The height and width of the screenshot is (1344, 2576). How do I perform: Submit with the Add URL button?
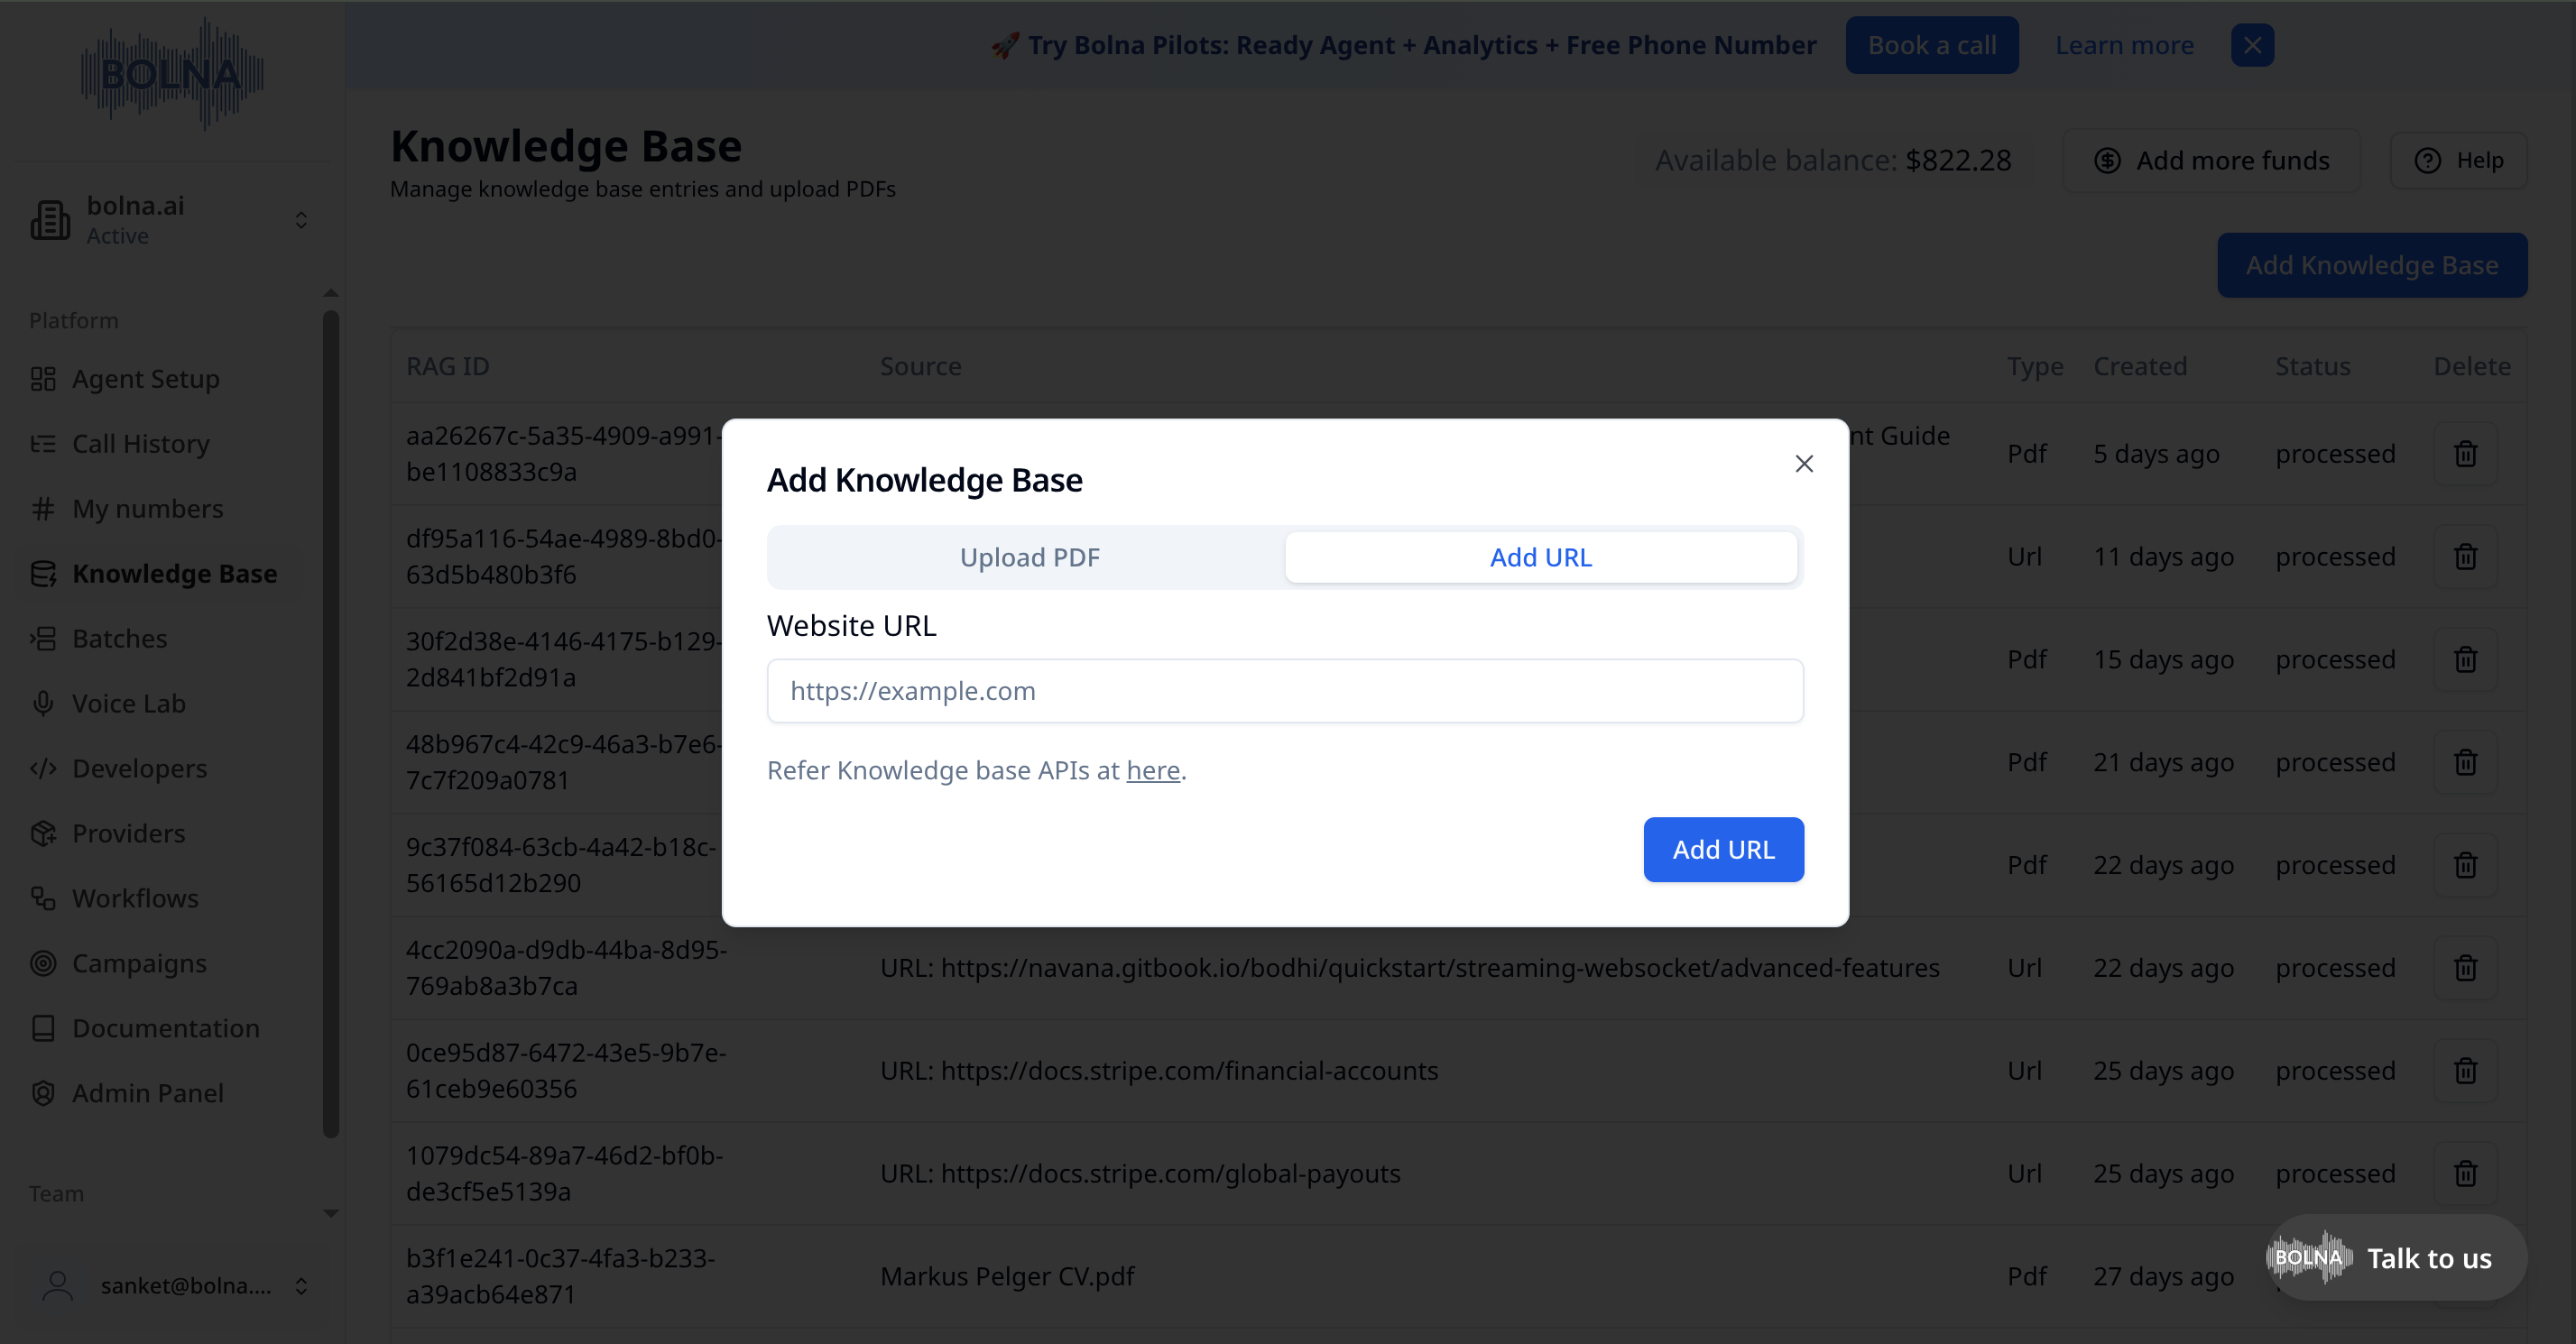pyautogui.click(x=1722, y=849)
